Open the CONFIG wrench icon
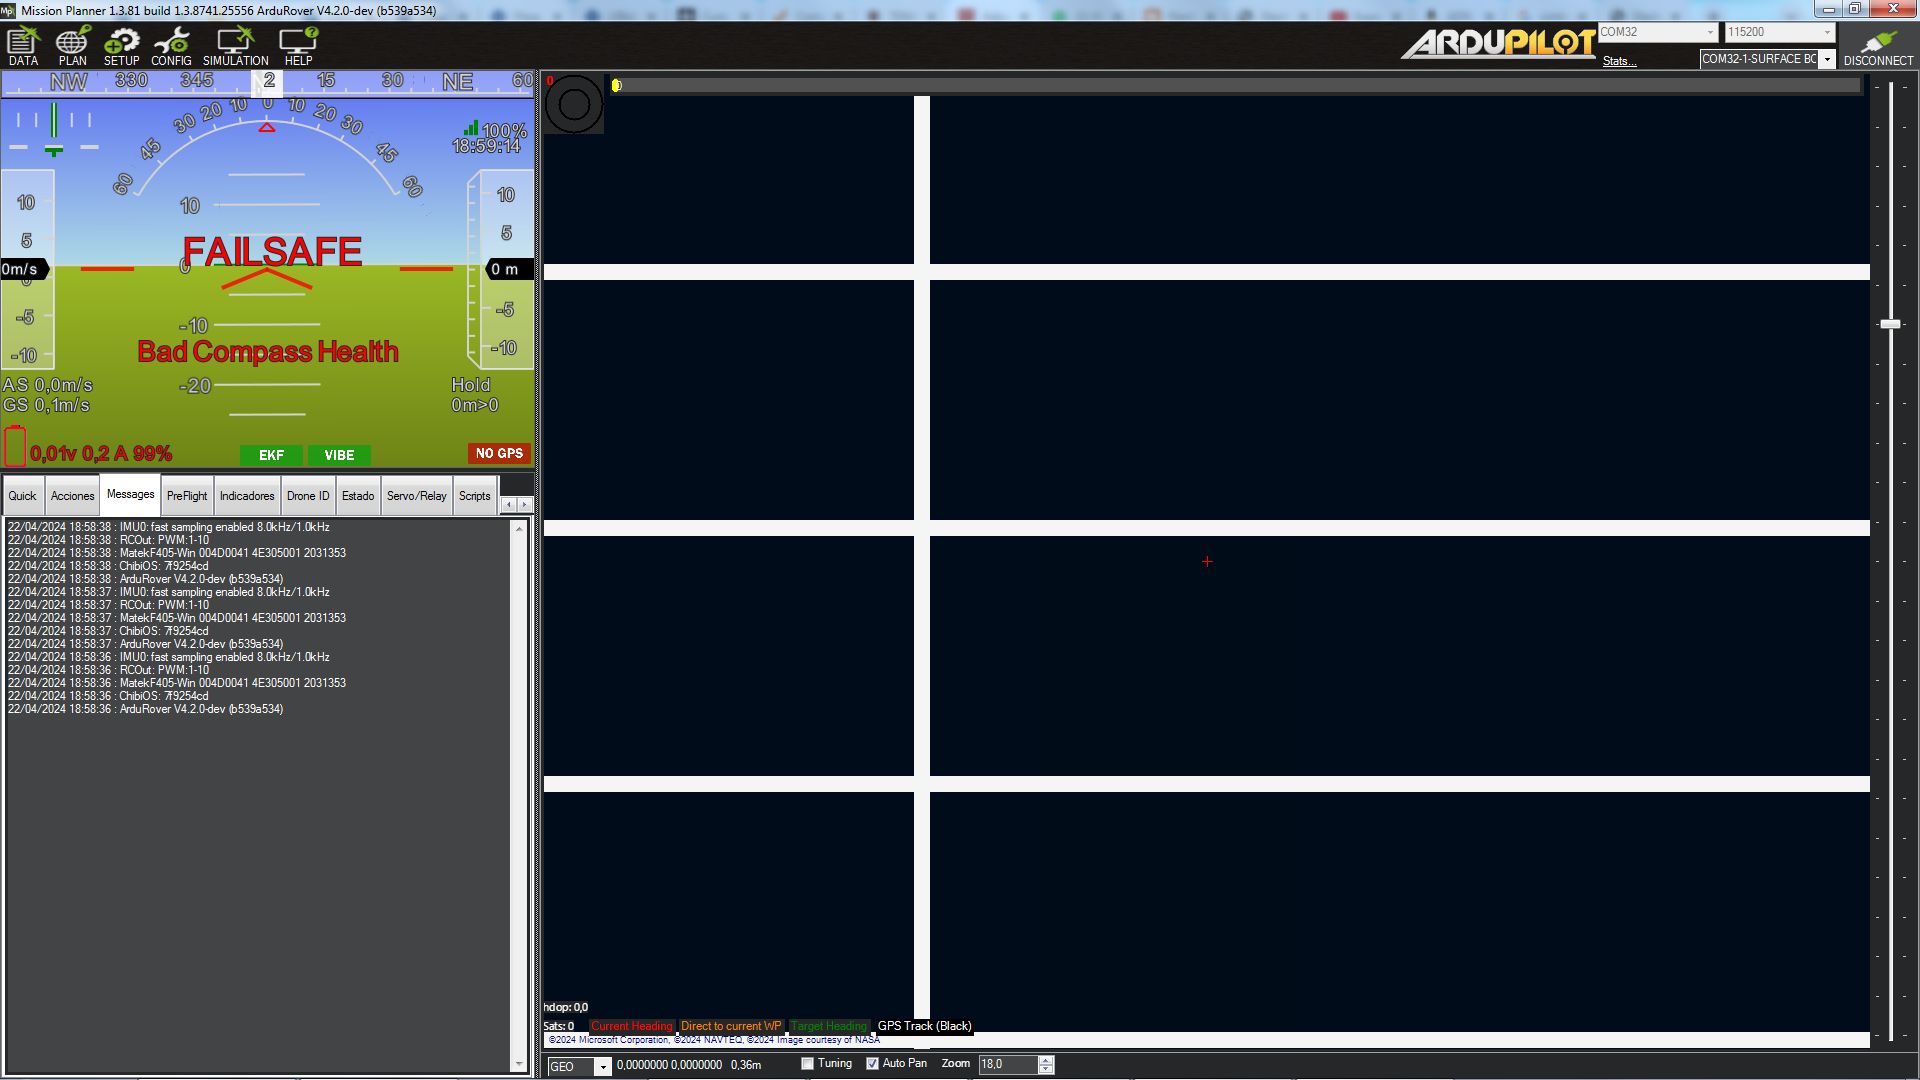1920x1080 pixels. click(171, 46)
